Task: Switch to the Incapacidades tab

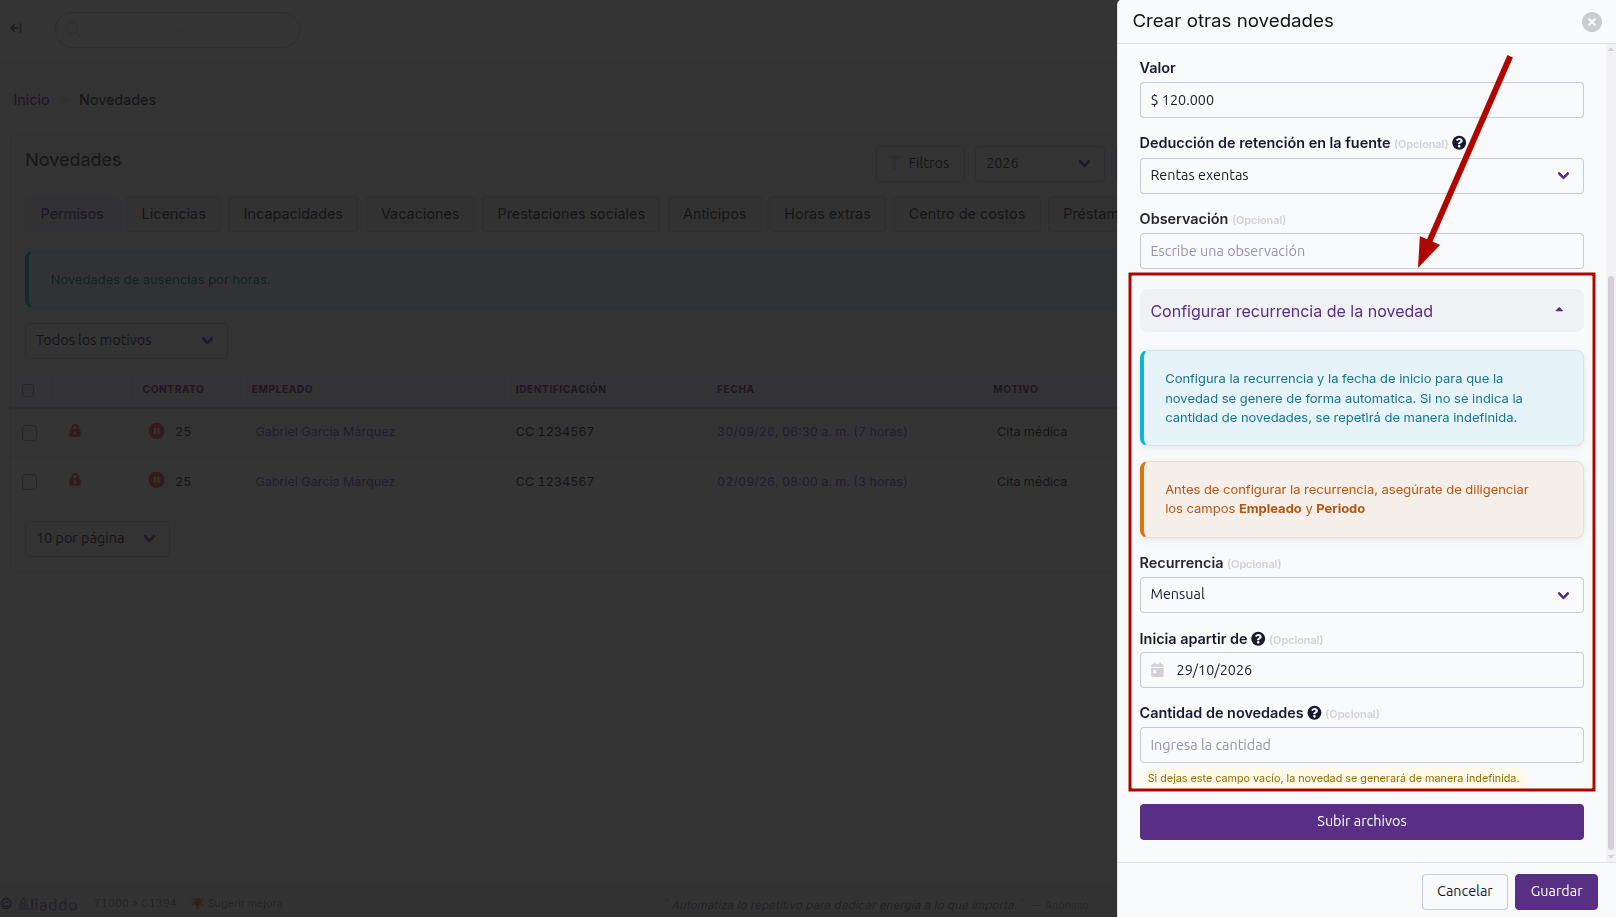Action: (293, 214)
